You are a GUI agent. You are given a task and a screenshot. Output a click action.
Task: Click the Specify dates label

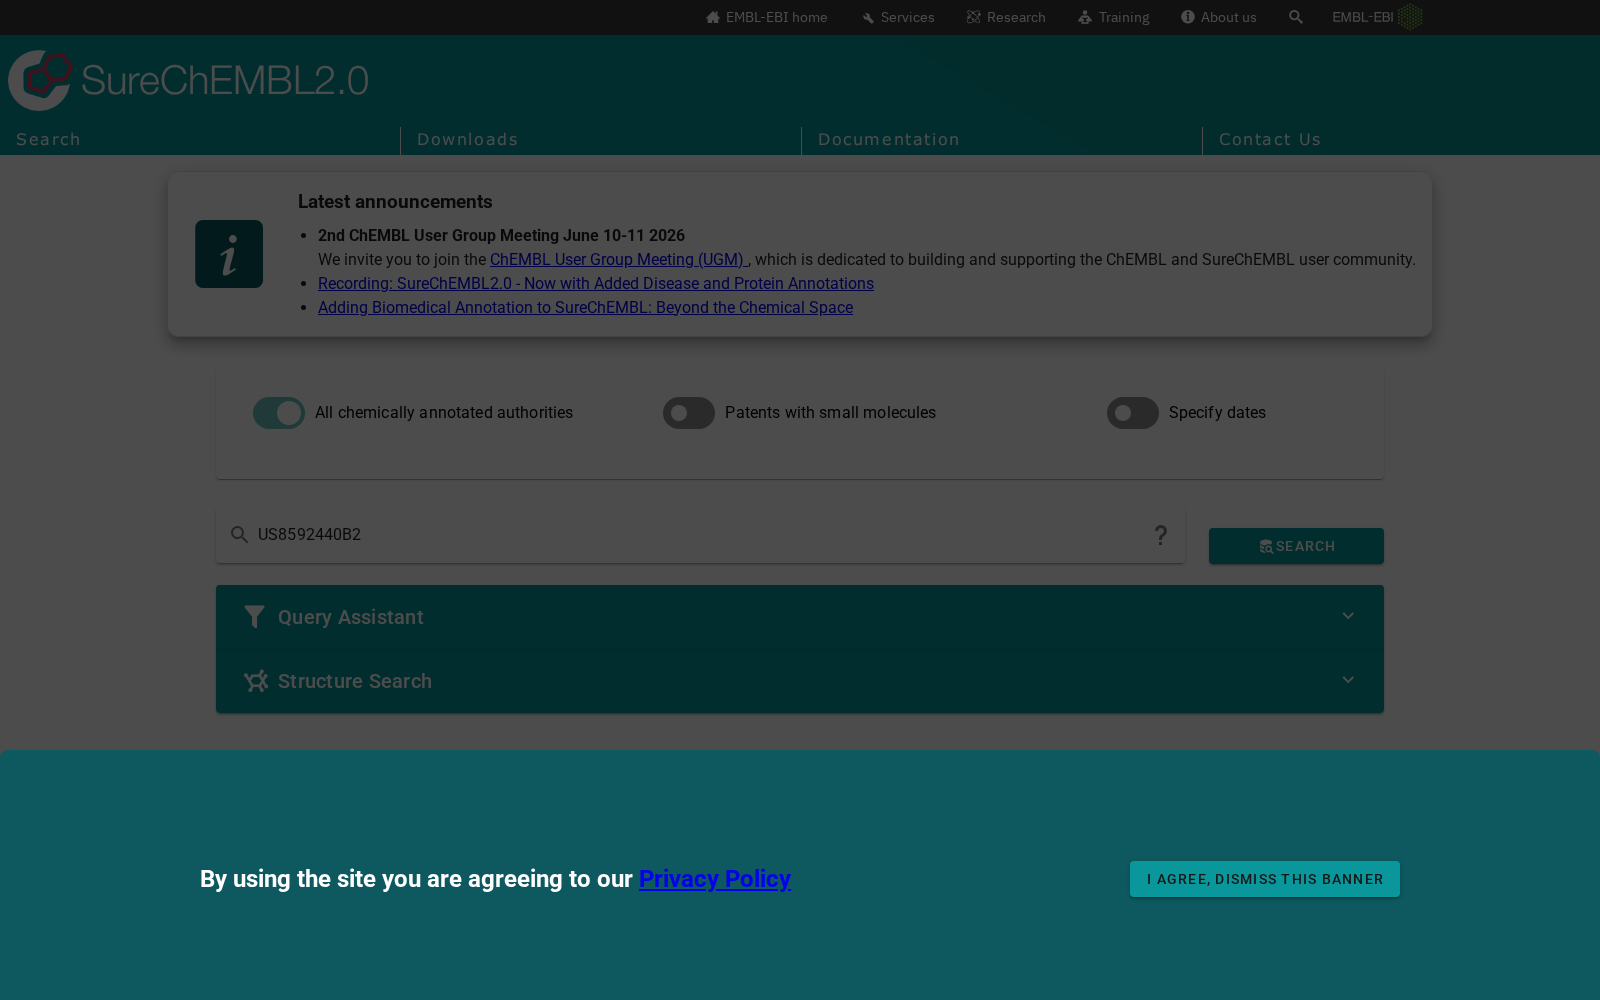pos(1217,413)
